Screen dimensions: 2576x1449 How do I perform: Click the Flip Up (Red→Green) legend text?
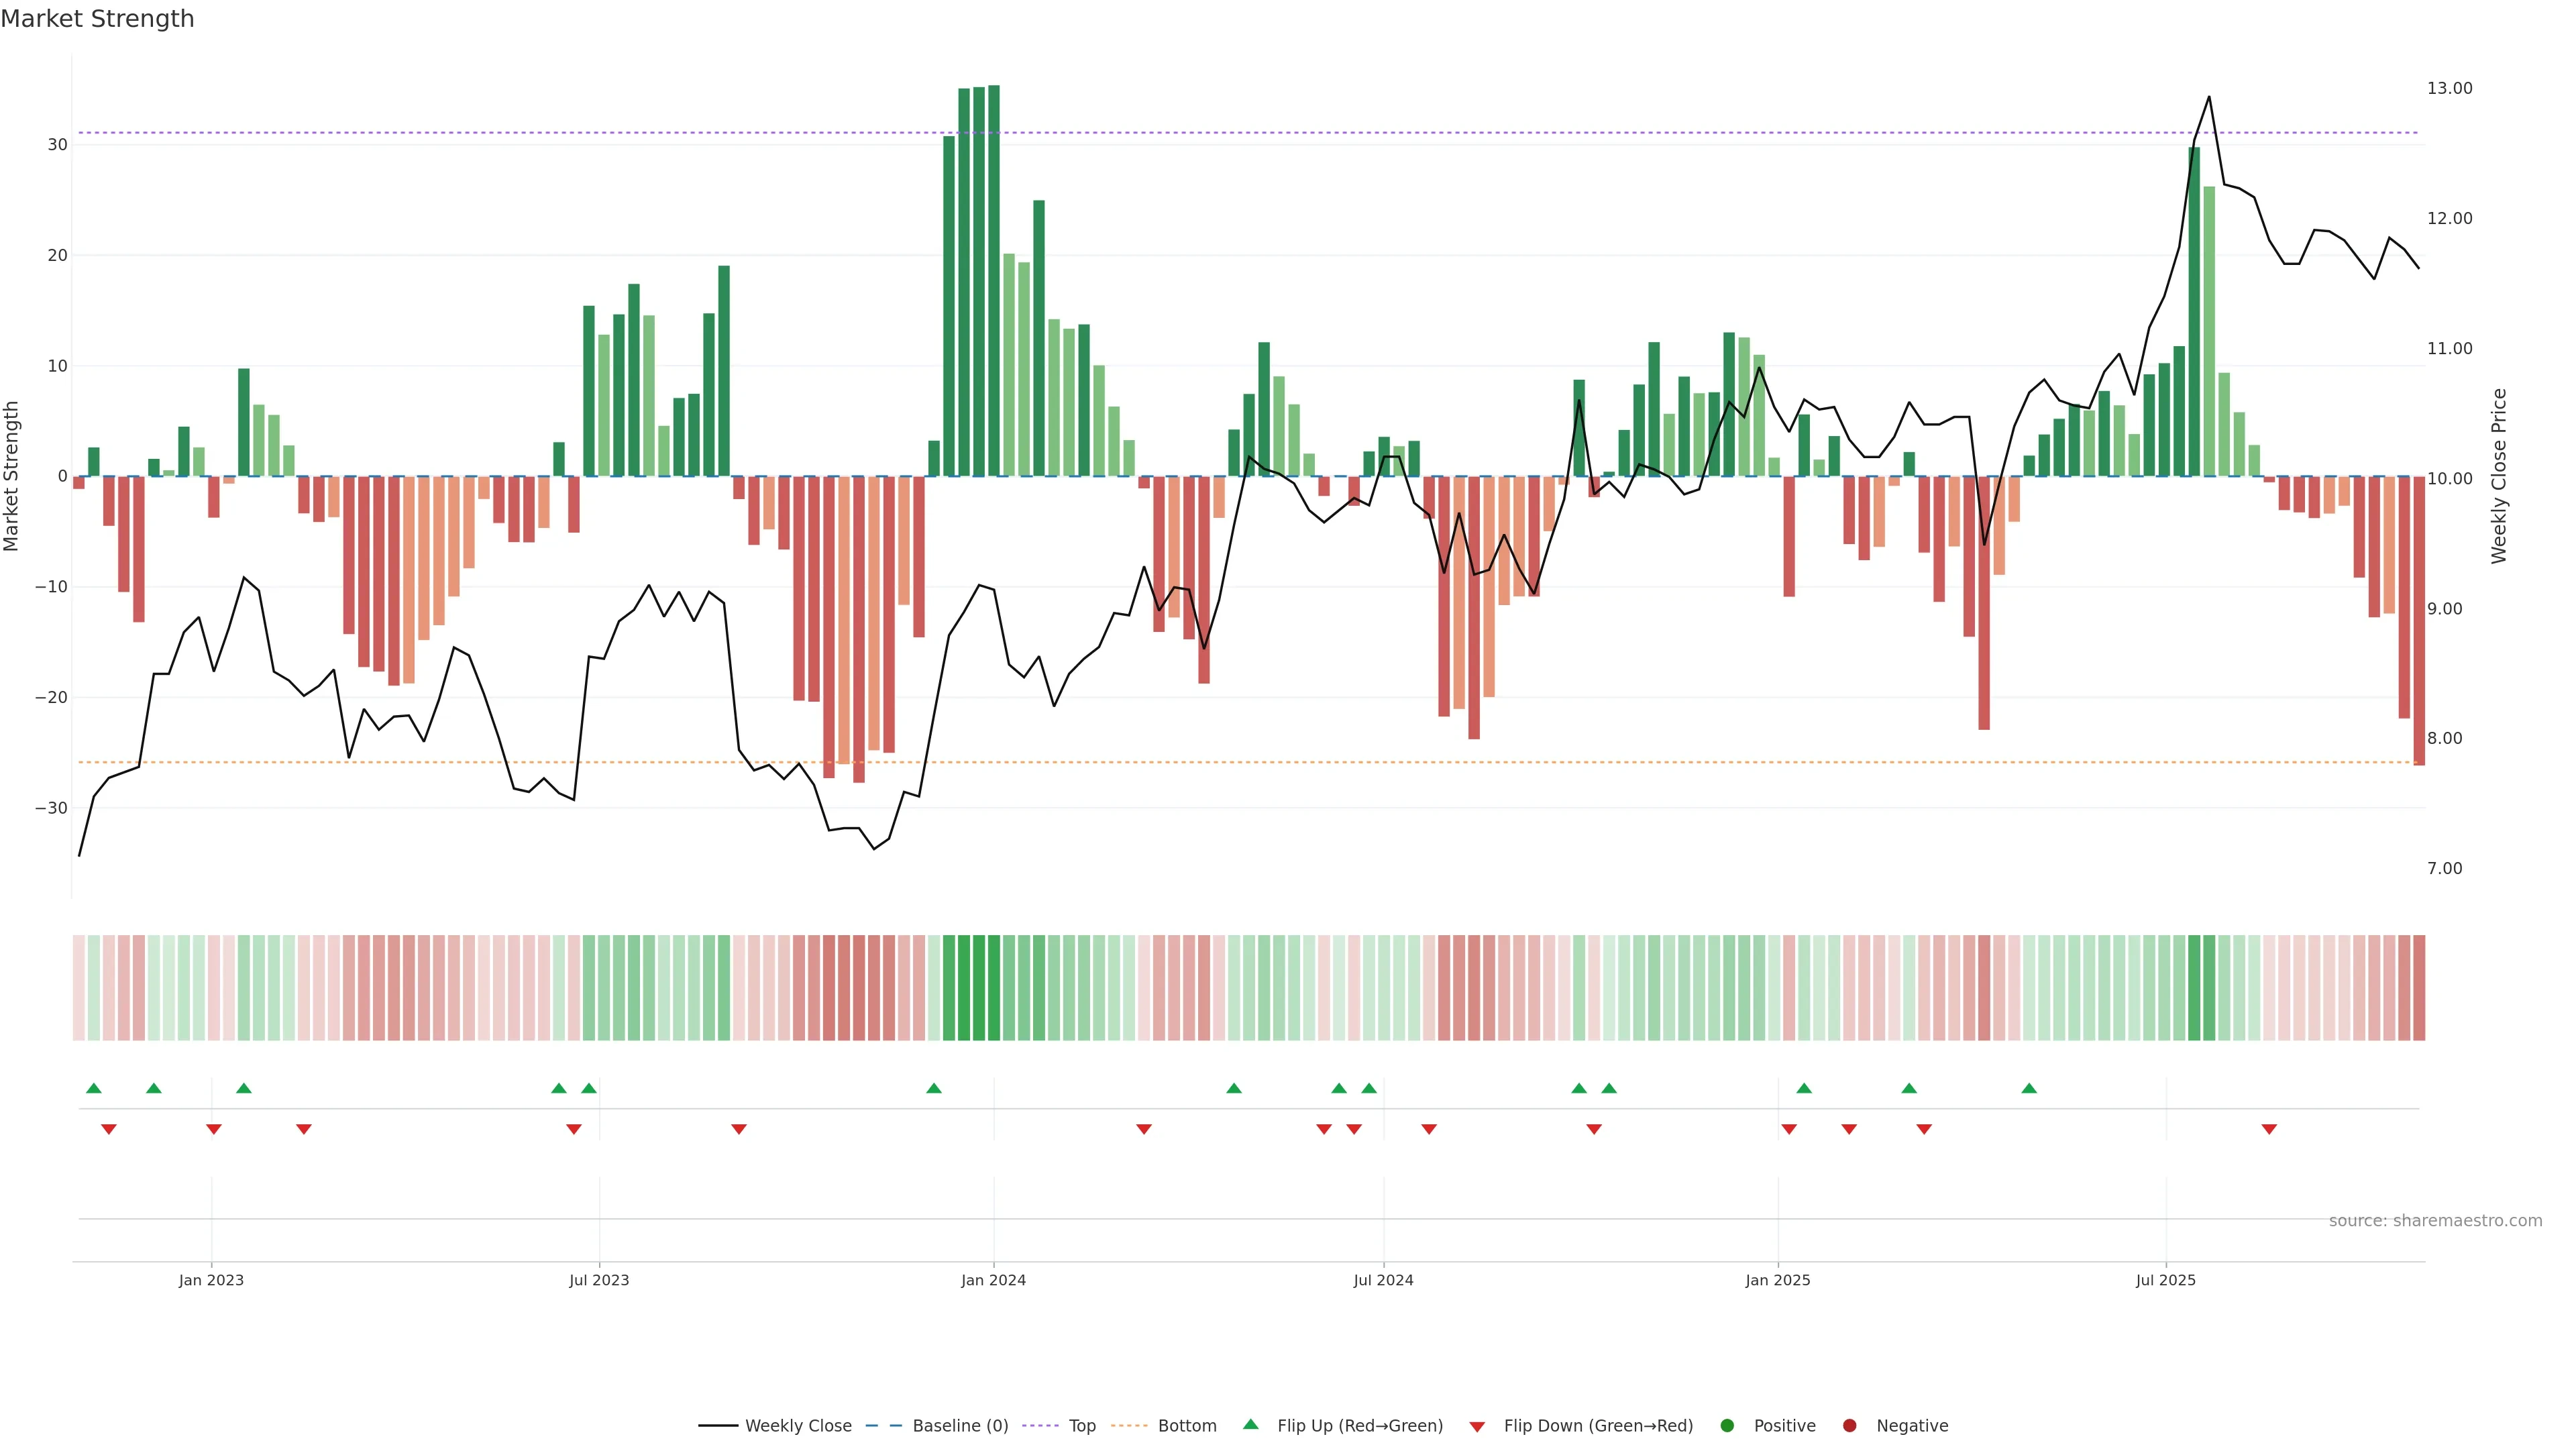click(x=1360, y=1425)
